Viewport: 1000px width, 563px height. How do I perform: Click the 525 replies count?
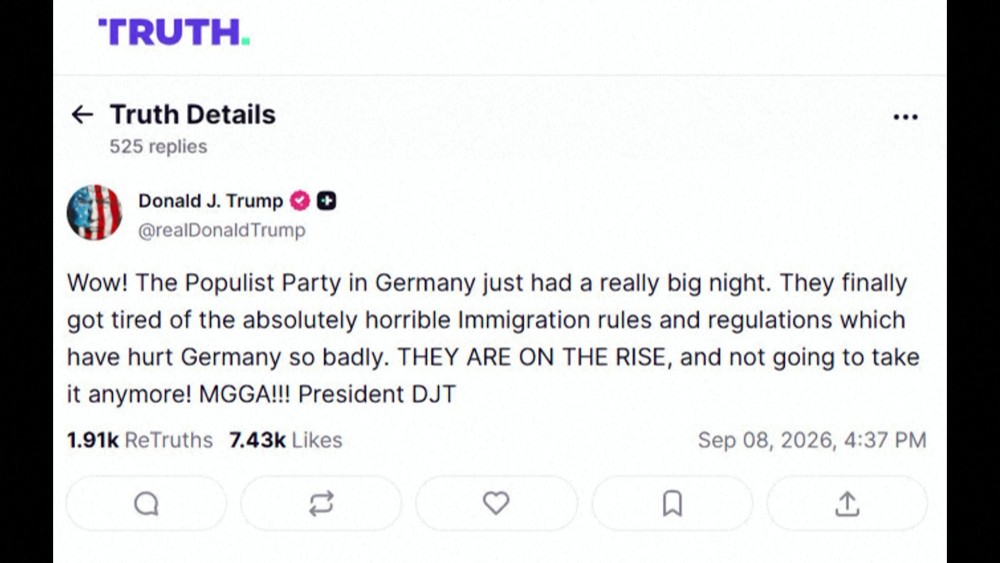pos(158,147)
